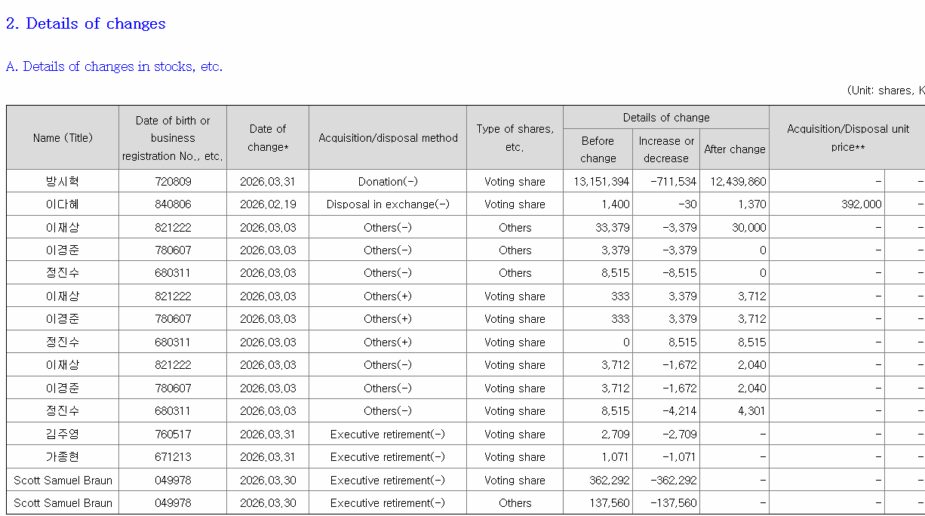Select the 'Name (Title)' column header

coord(62,138)
